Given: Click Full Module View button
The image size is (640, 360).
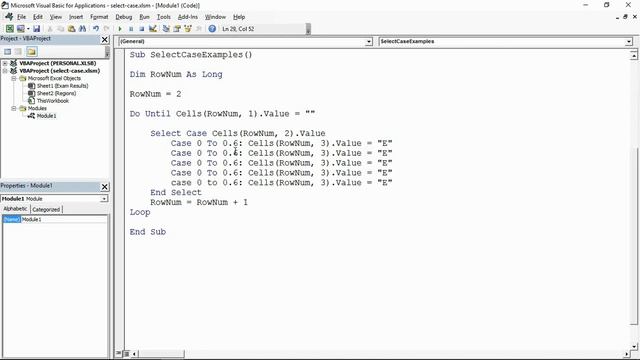Looking at the screenshot, I should (x=126, y=353).
